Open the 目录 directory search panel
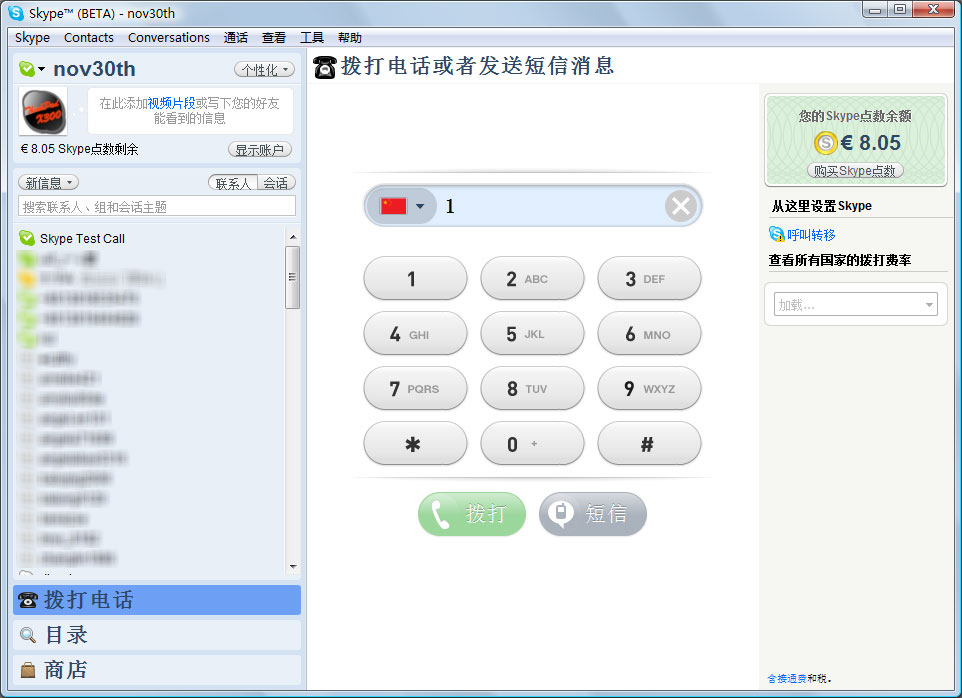This screenshot has height=698, width=962. coord(157,635)
